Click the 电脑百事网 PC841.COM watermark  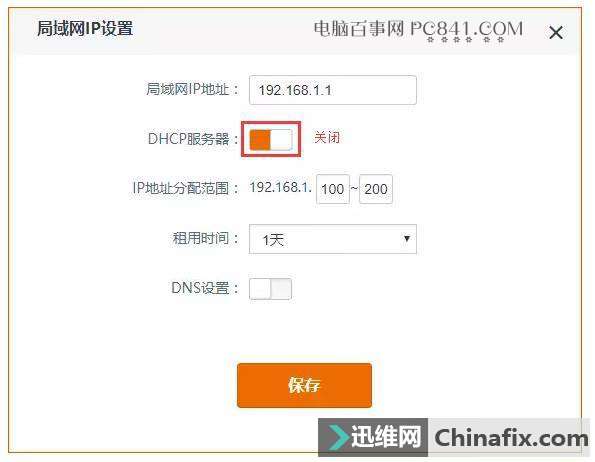419,29
